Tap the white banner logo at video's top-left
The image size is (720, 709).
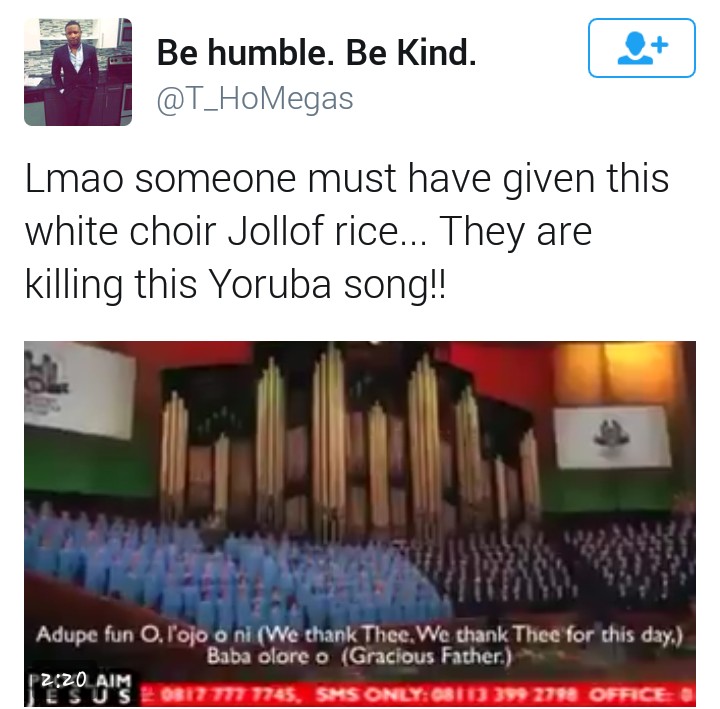pyautogui.click(x=79, y=390)
